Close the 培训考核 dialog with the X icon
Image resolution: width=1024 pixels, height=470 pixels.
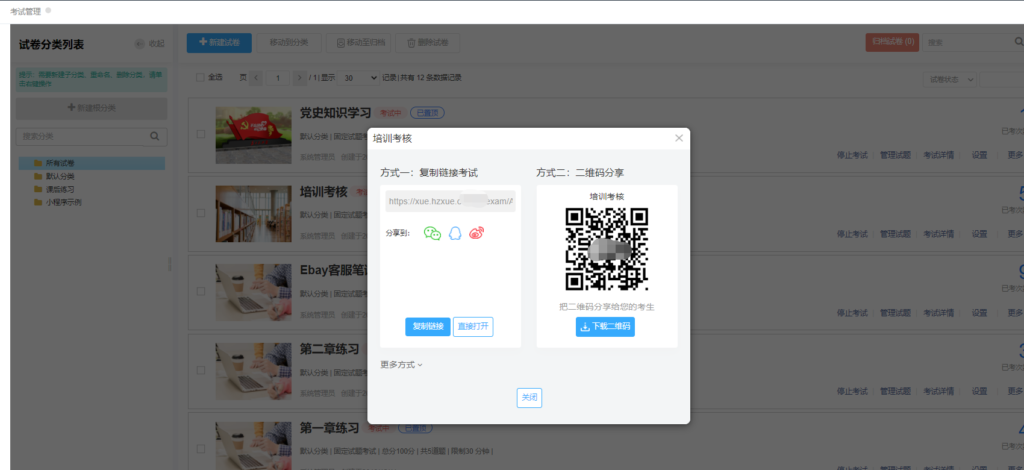point(679,138)
